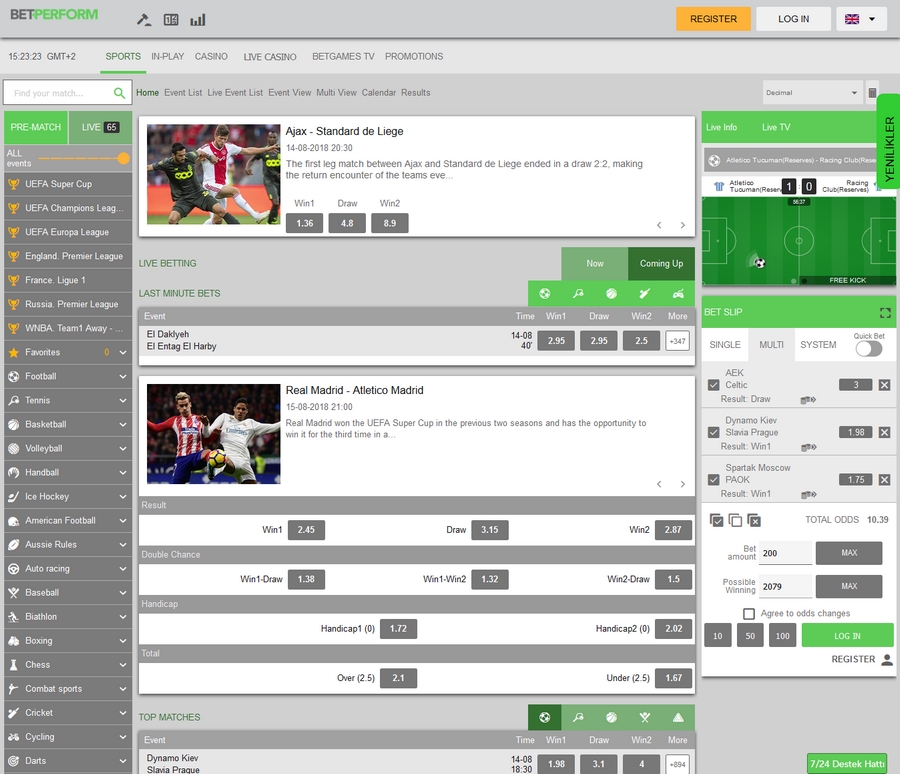Filter last minute bets by cricket icon
900x774 pixels.
click(x=645, y=293)
